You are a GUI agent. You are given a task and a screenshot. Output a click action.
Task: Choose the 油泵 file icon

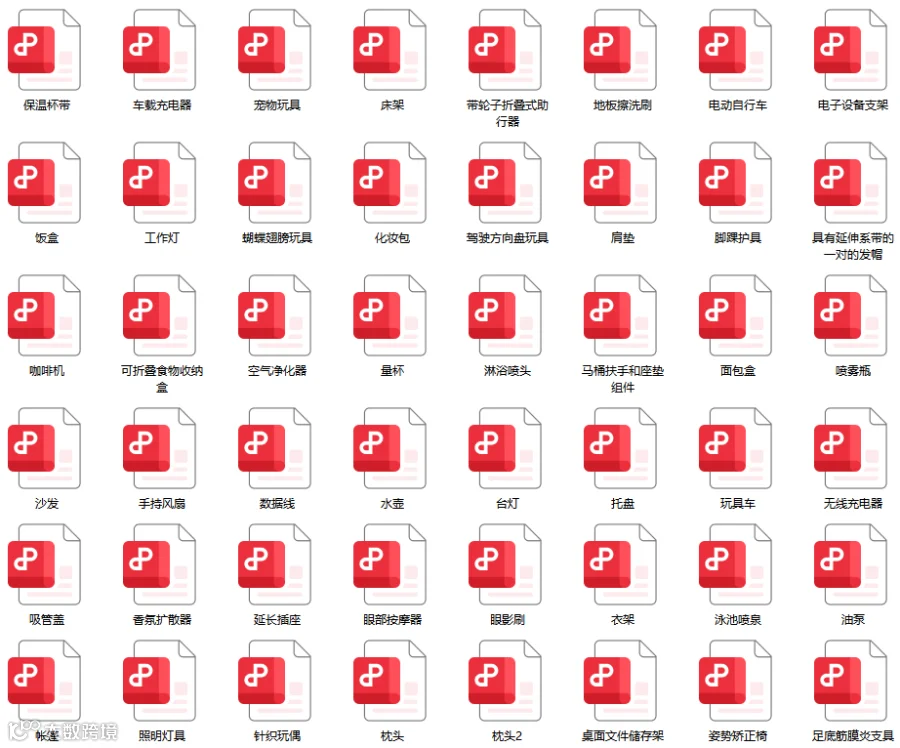(851, 564)
